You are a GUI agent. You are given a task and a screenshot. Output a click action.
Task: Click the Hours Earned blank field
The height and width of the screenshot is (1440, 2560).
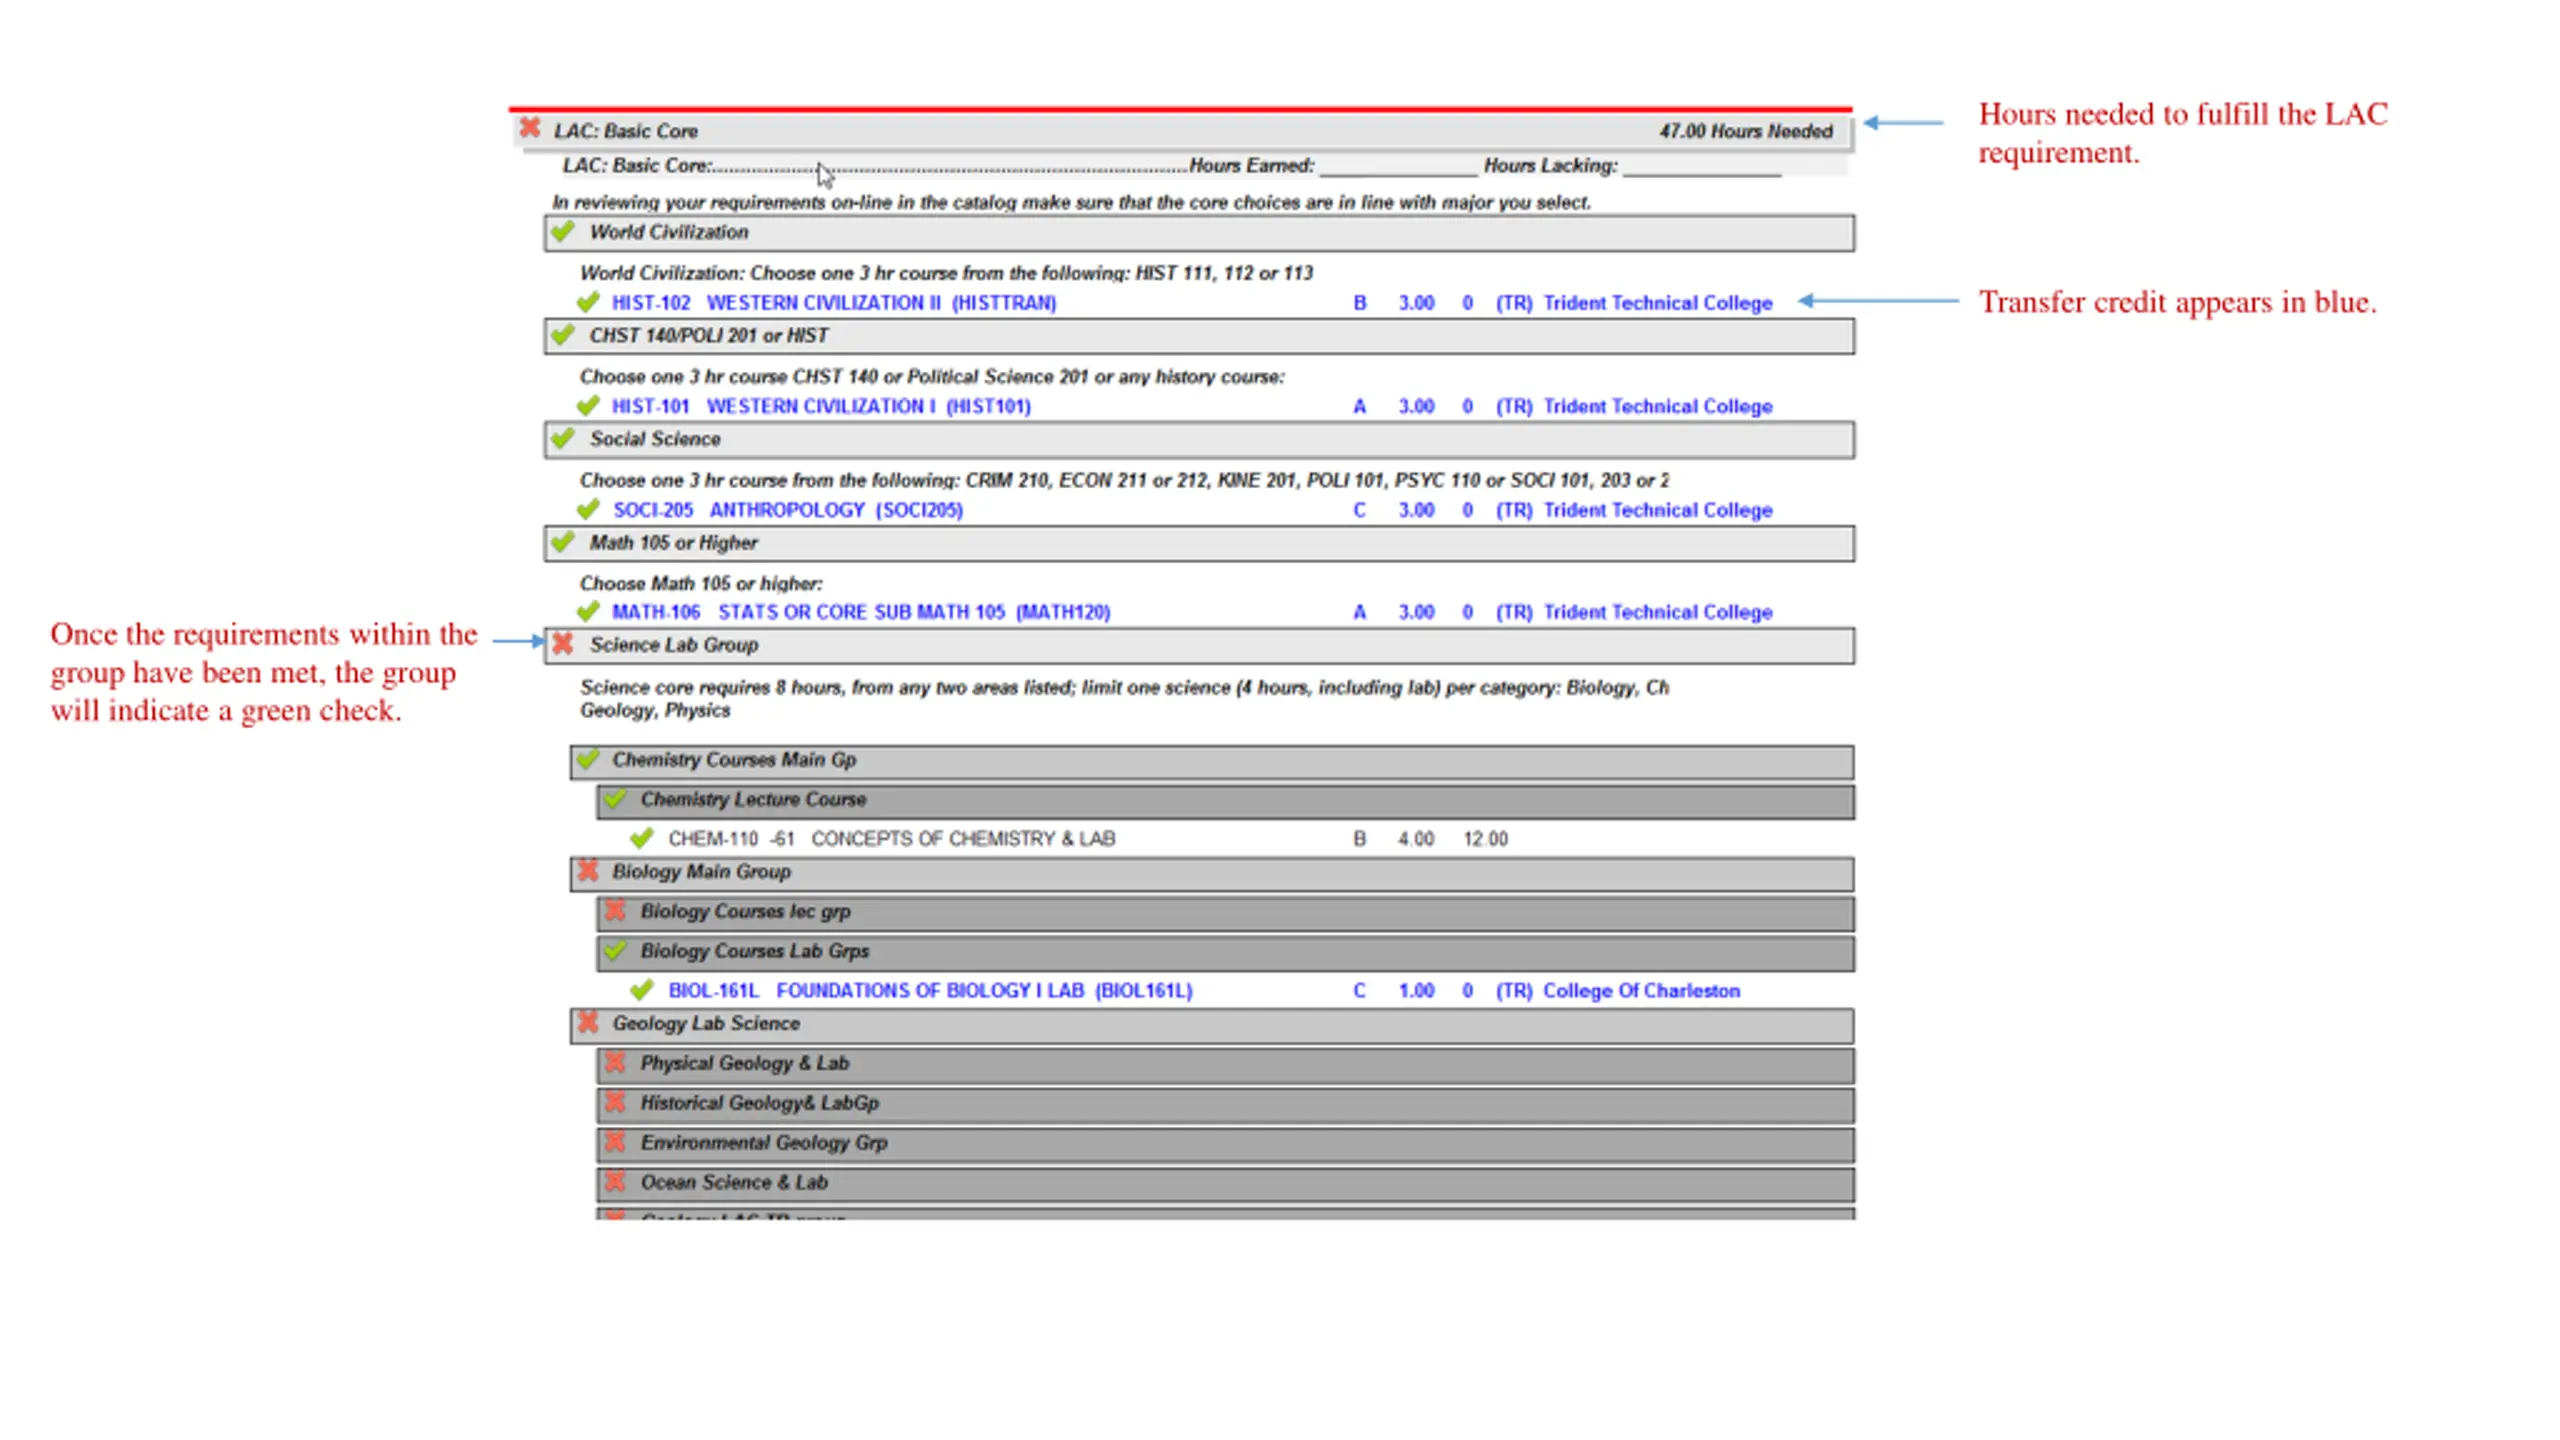(1398, 166)
